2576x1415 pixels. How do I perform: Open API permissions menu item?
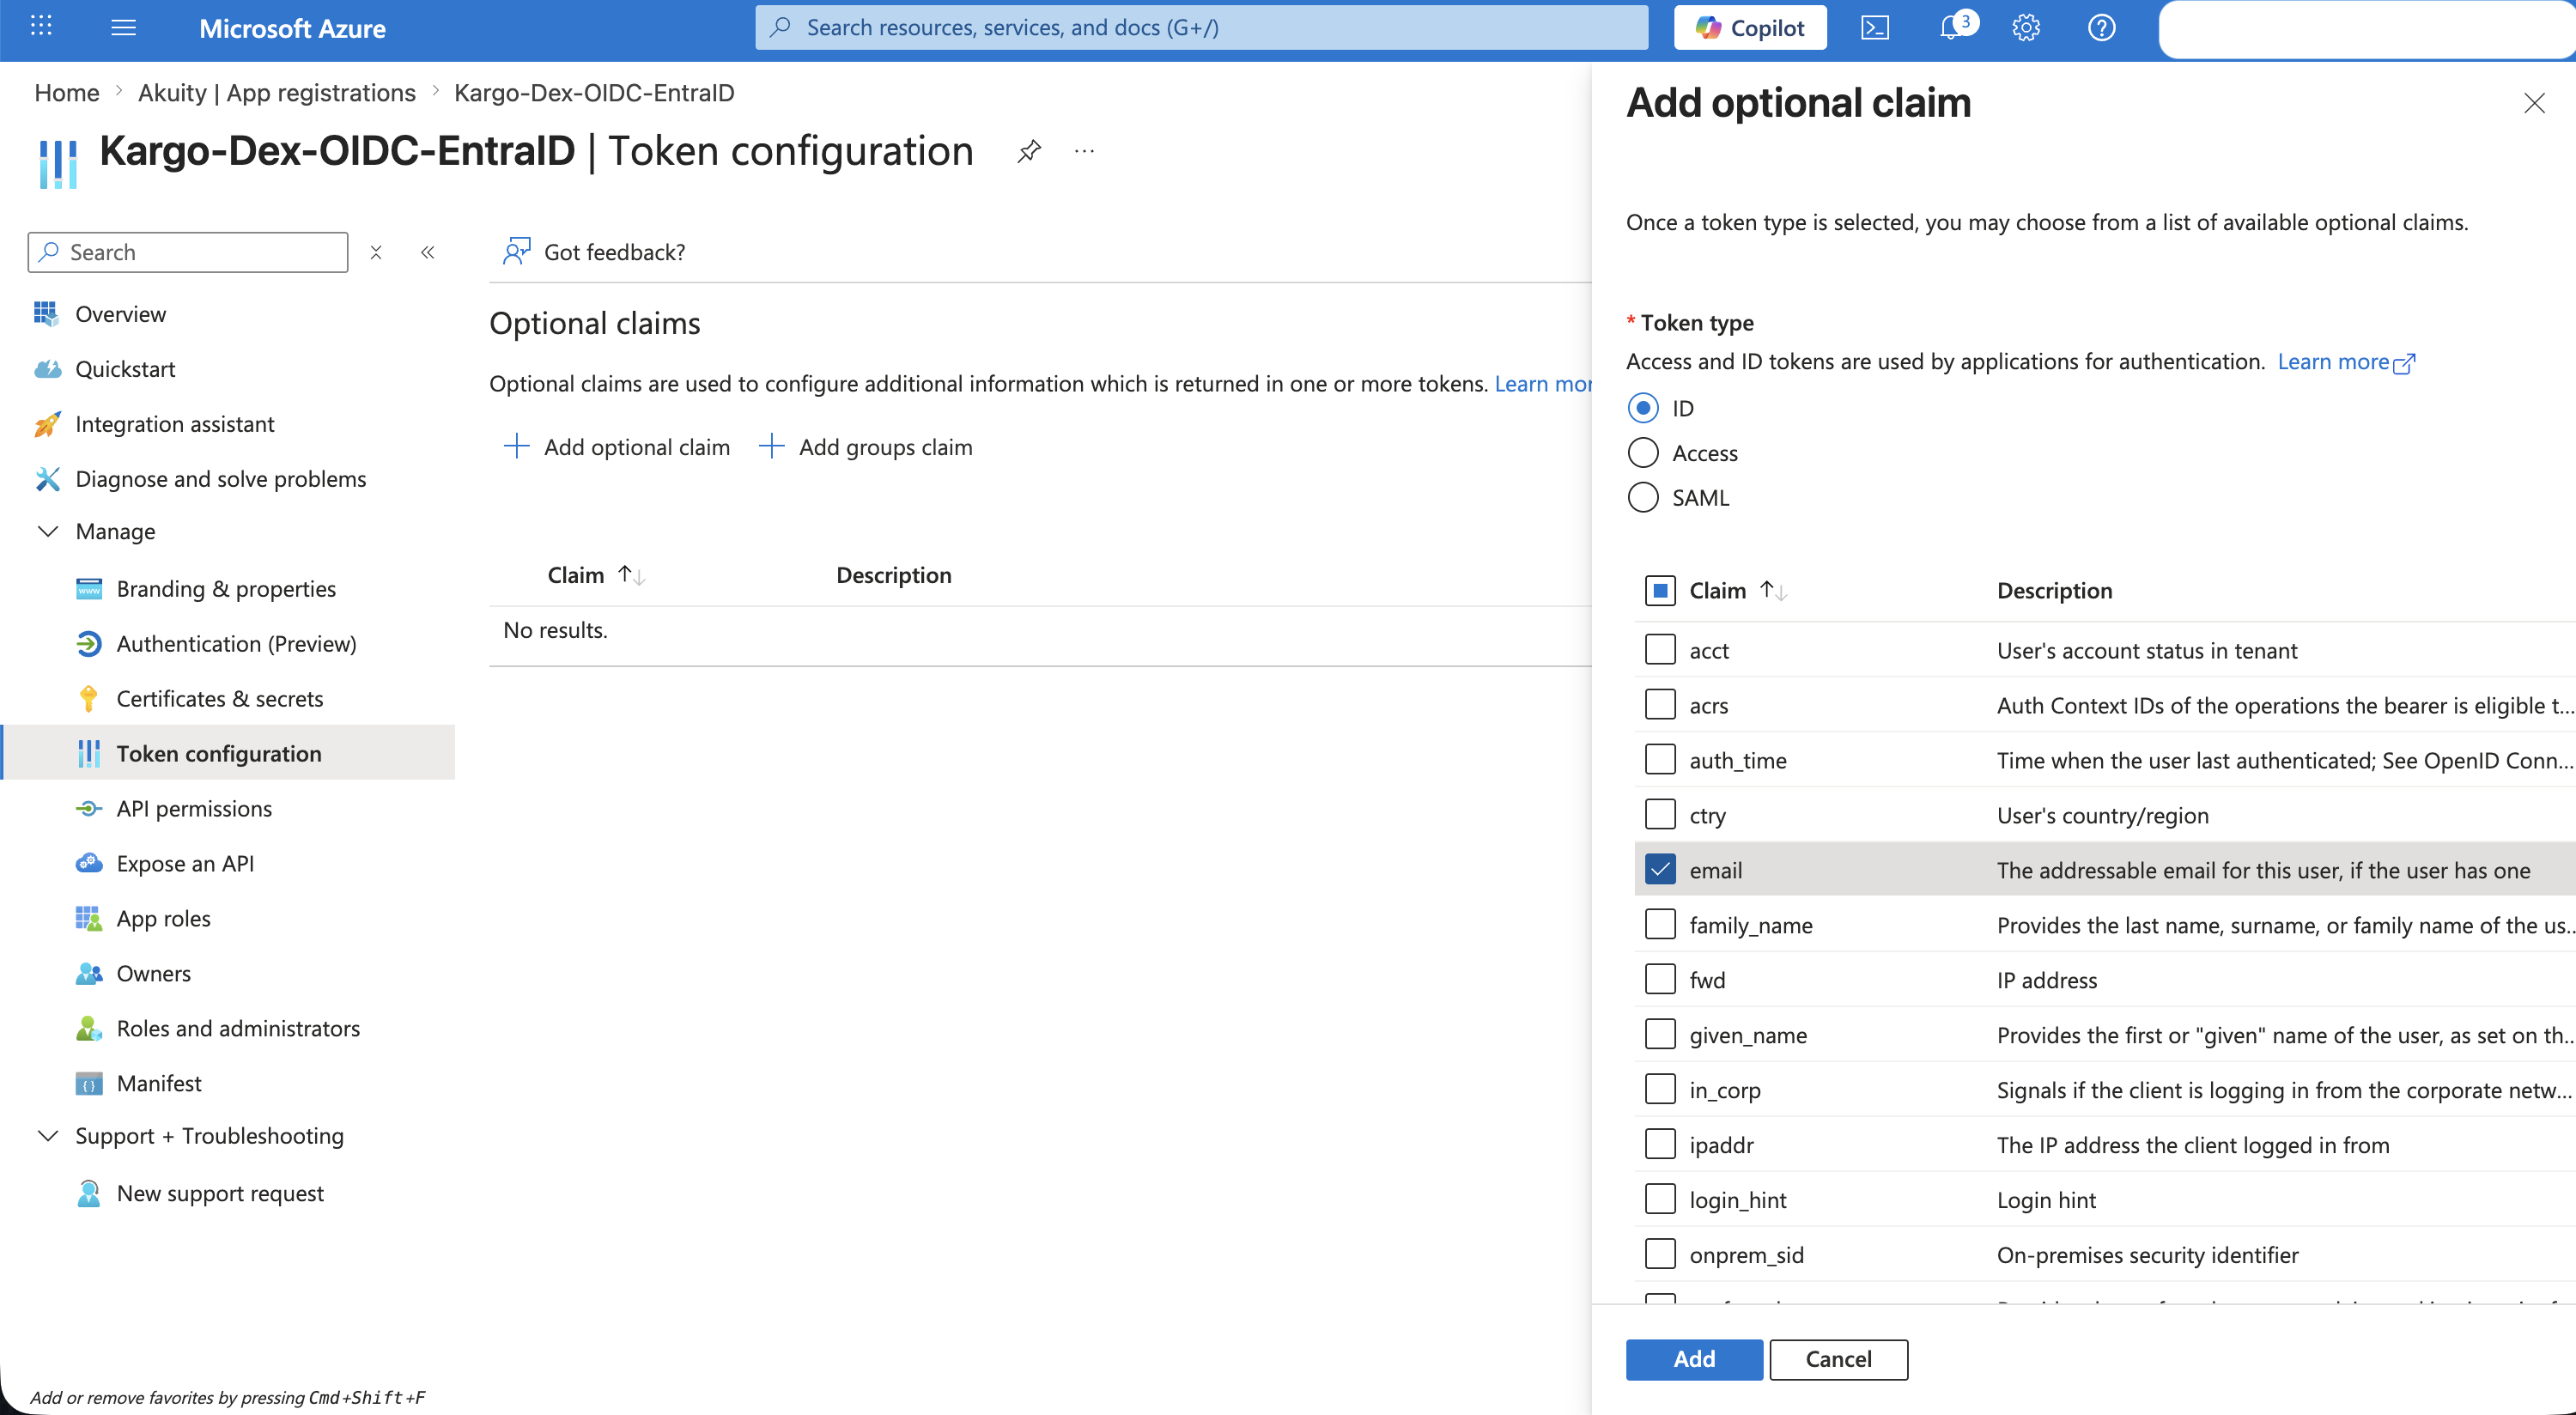coord(228,808)
